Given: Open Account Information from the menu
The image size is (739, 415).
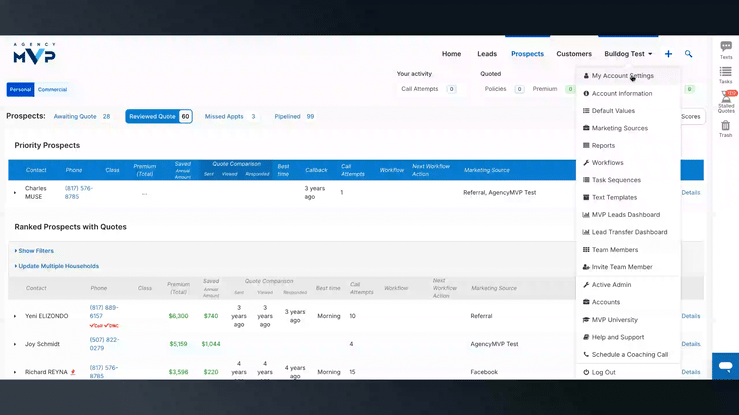Looking at the screenshot, I should click(x=622, y=94).
